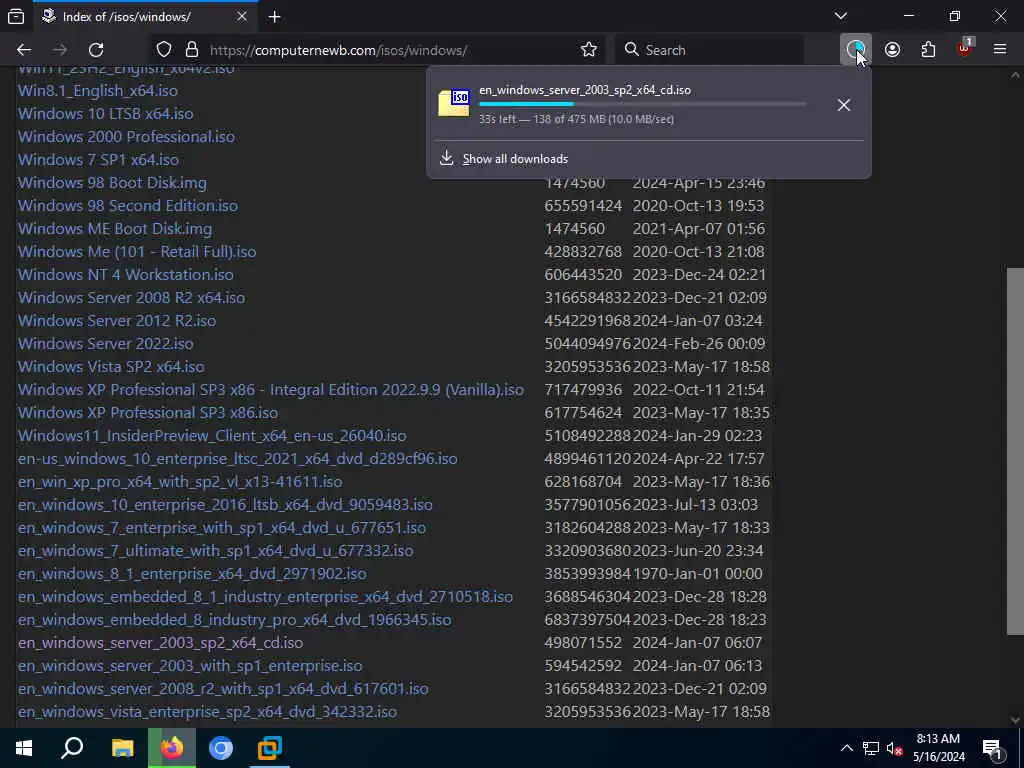Open File Explorer from taskbar
This screenshot has height=768, width=1024.
click(122, 748)
